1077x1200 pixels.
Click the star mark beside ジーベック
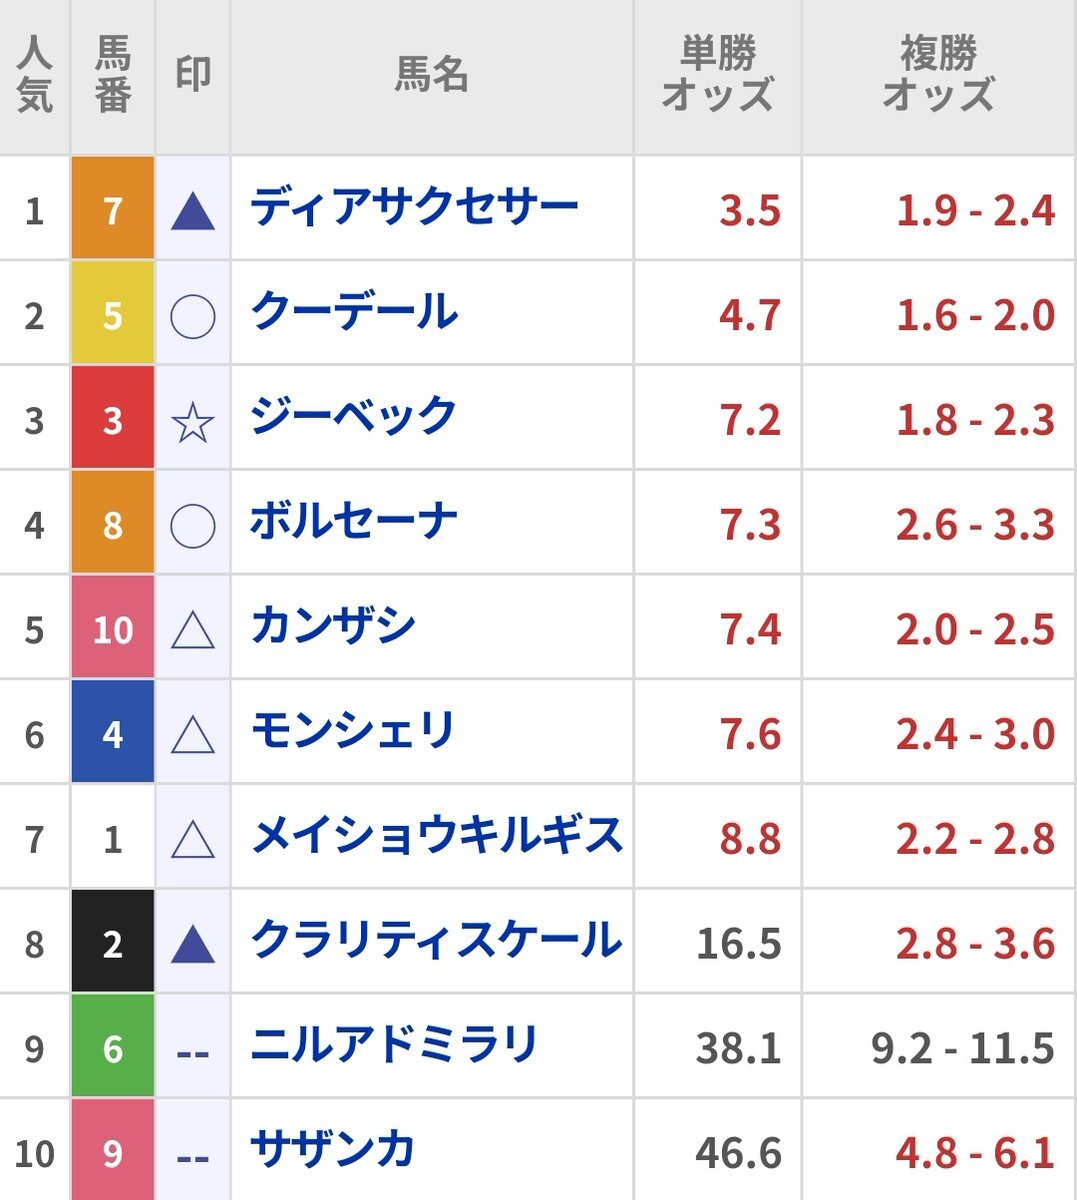coord(193,421)
